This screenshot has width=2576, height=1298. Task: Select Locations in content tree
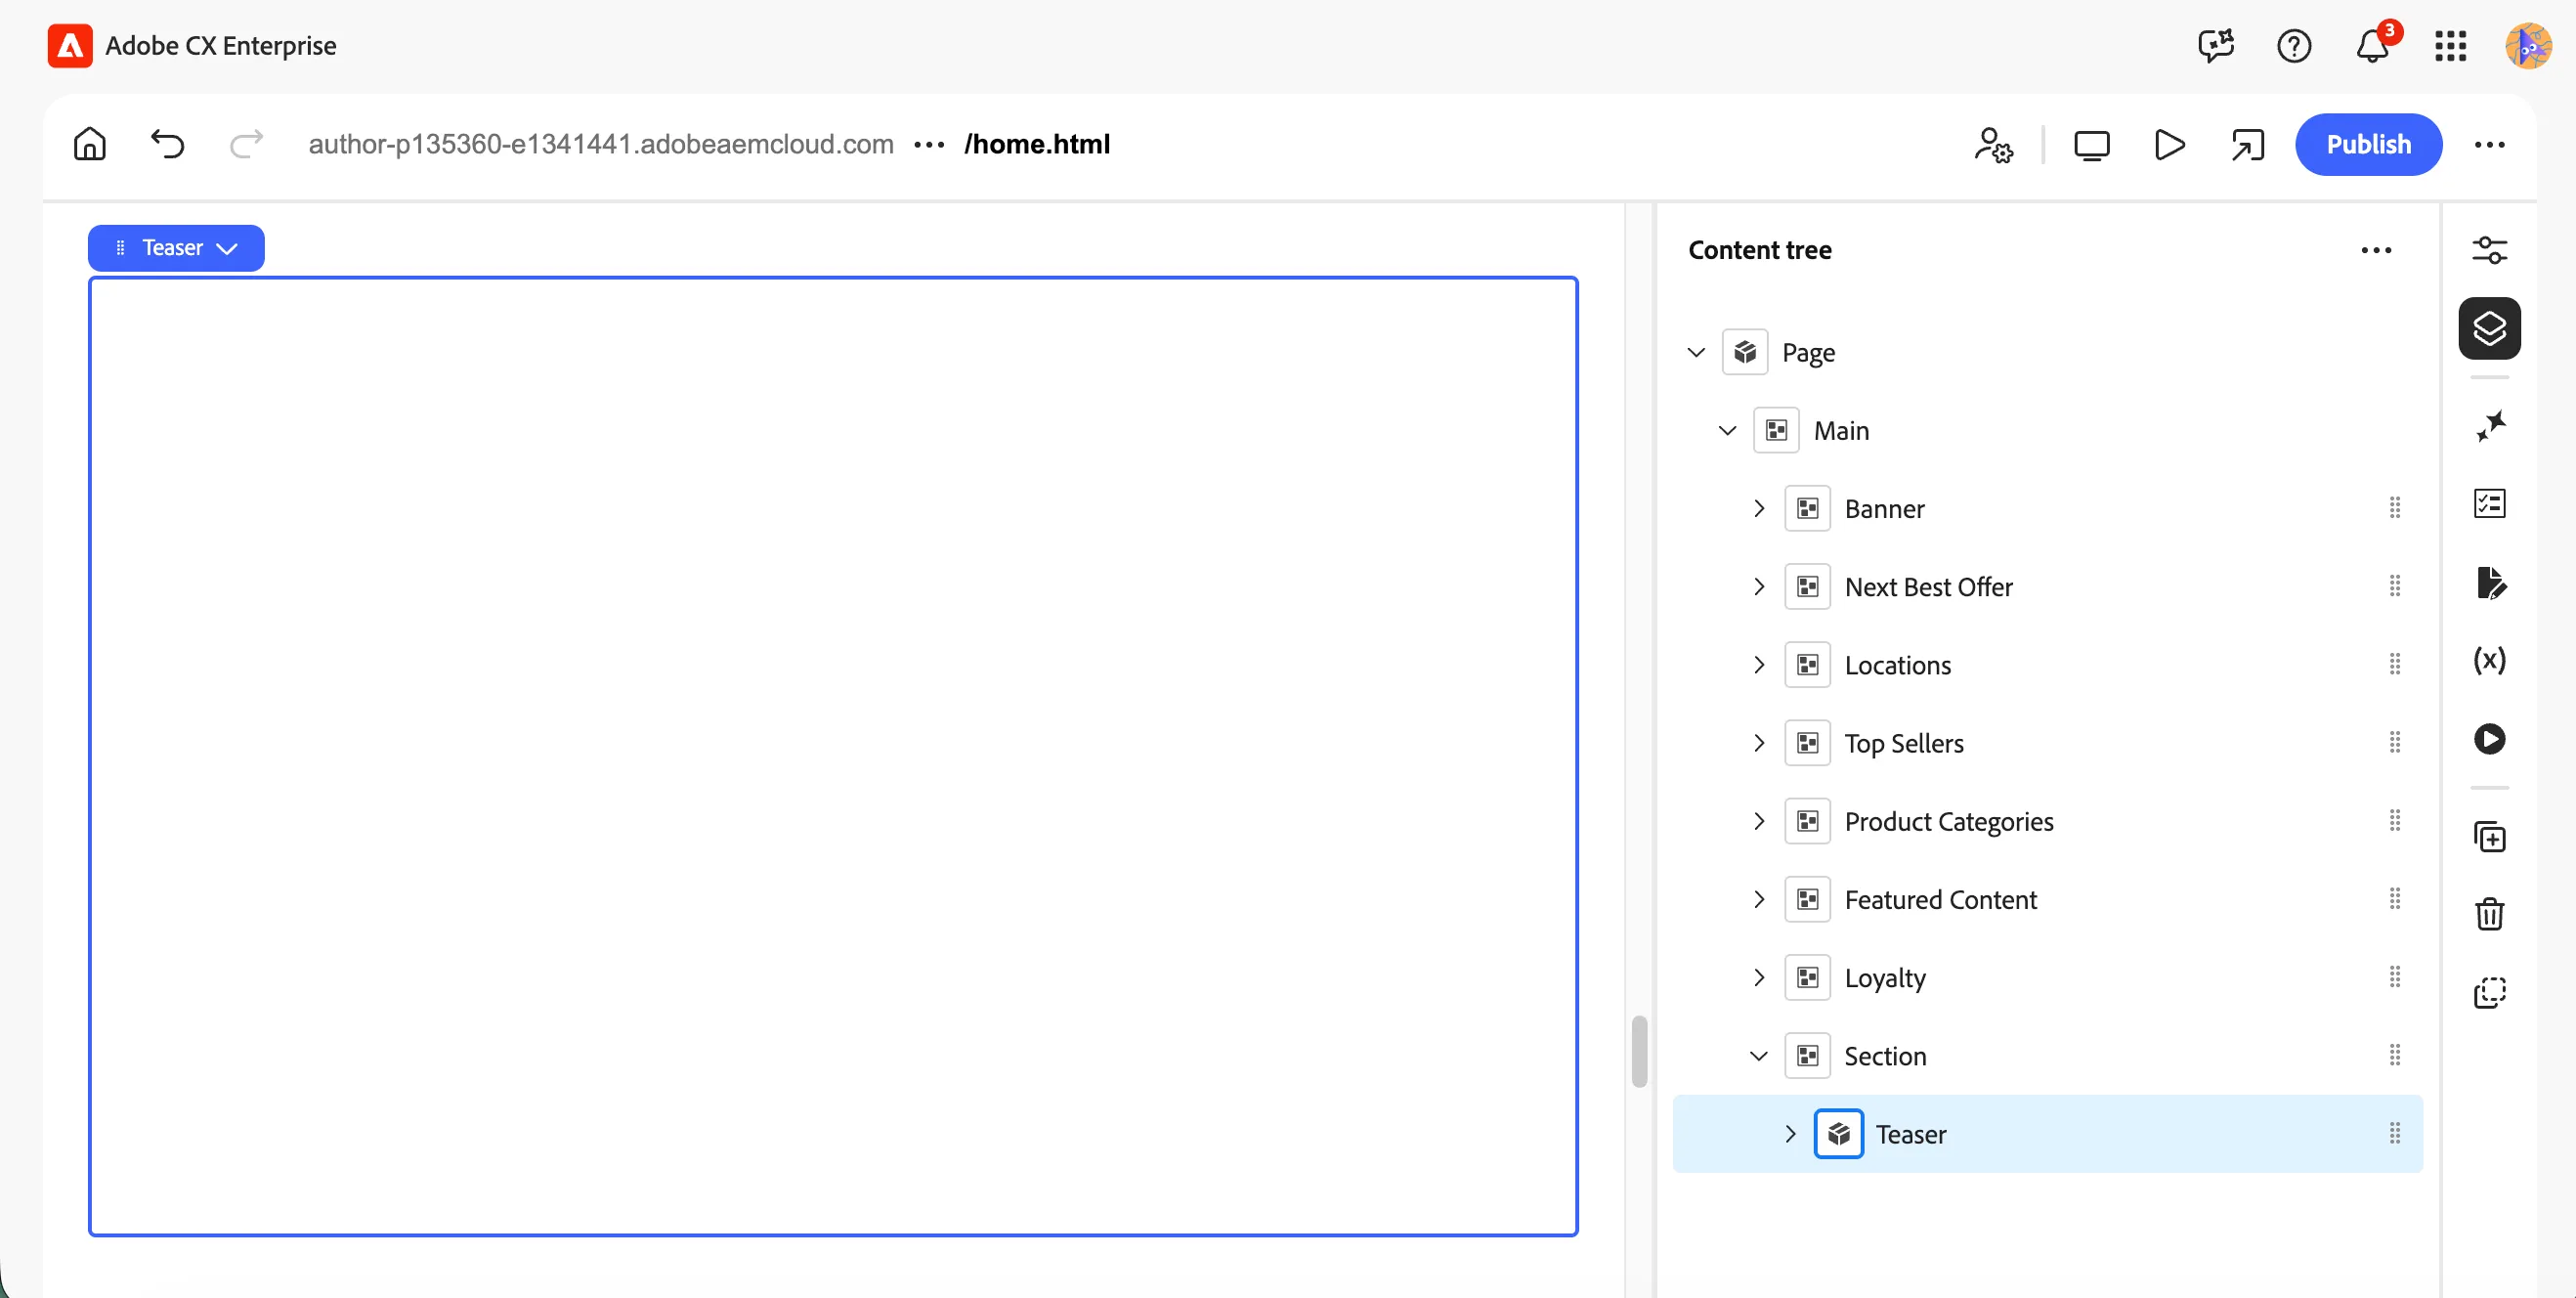tap(2047, 665)
